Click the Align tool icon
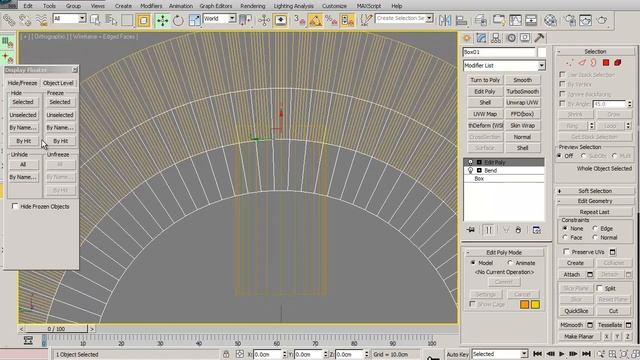 [461, 20]
